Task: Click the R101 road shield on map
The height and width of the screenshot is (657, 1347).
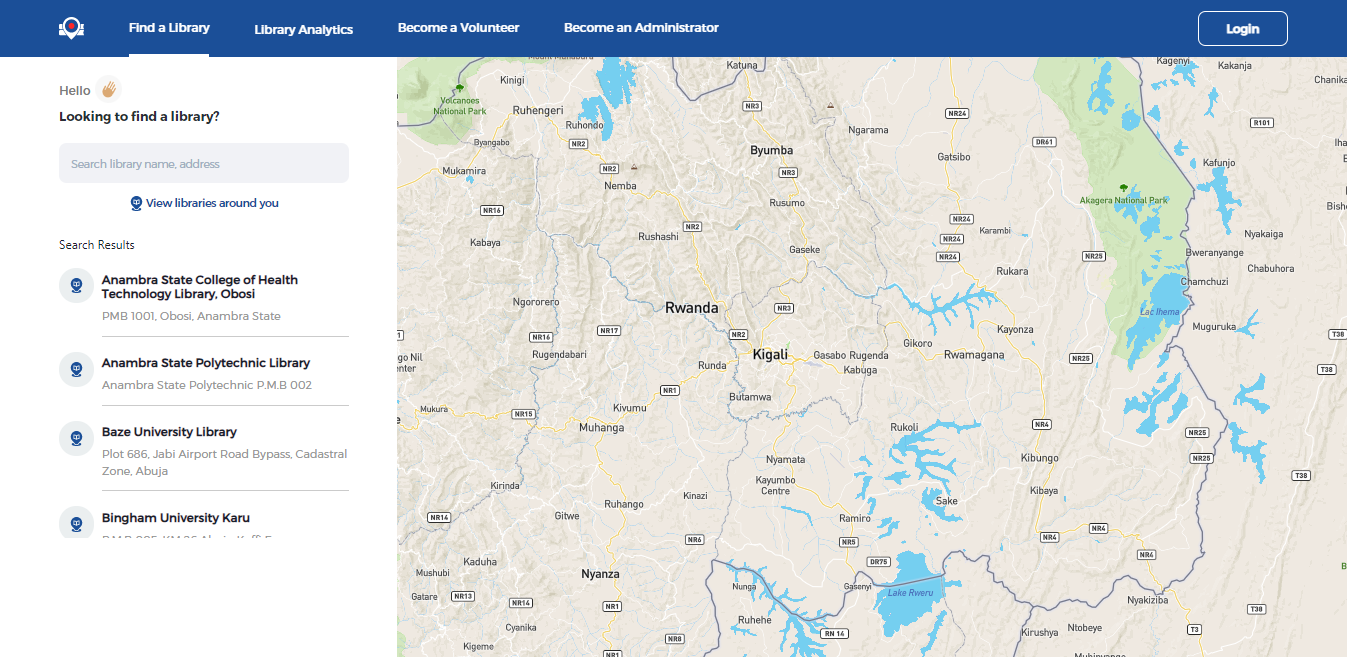Action: click(1261, 123)
